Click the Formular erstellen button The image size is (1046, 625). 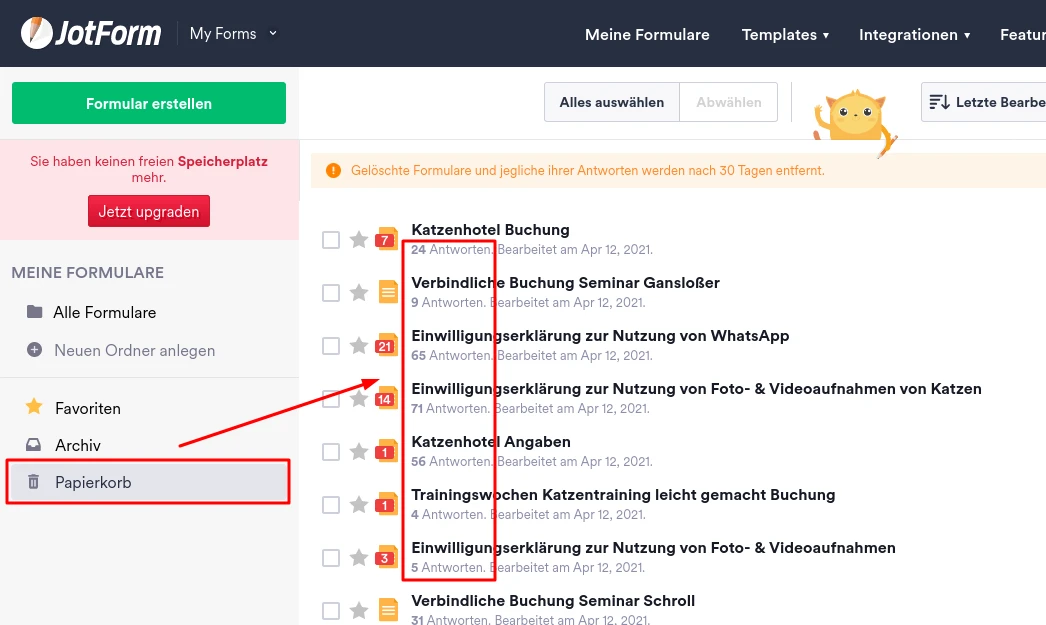(149, 103)
